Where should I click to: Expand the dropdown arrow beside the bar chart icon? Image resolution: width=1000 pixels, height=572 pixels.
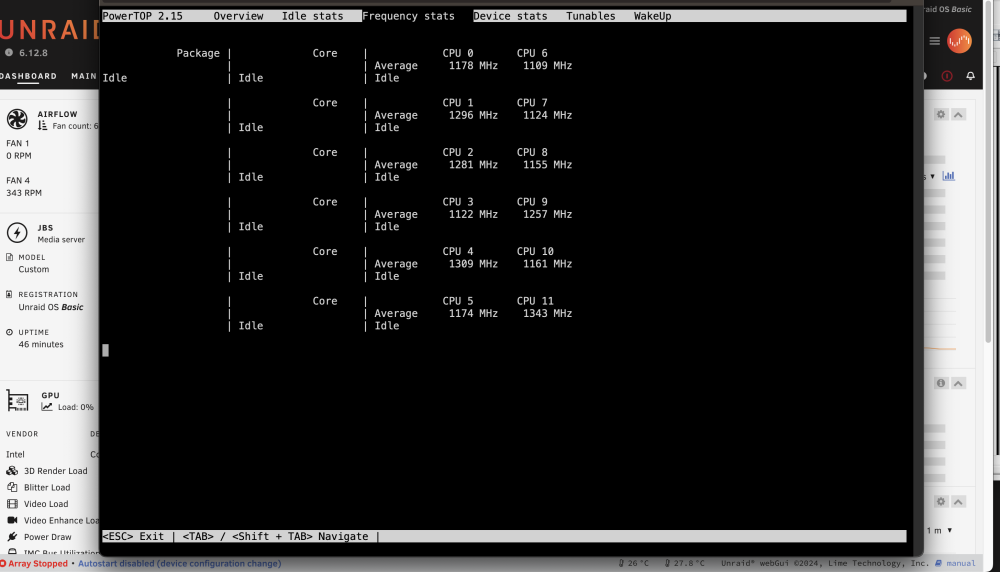pyautogui.click(x=932, y=177)
